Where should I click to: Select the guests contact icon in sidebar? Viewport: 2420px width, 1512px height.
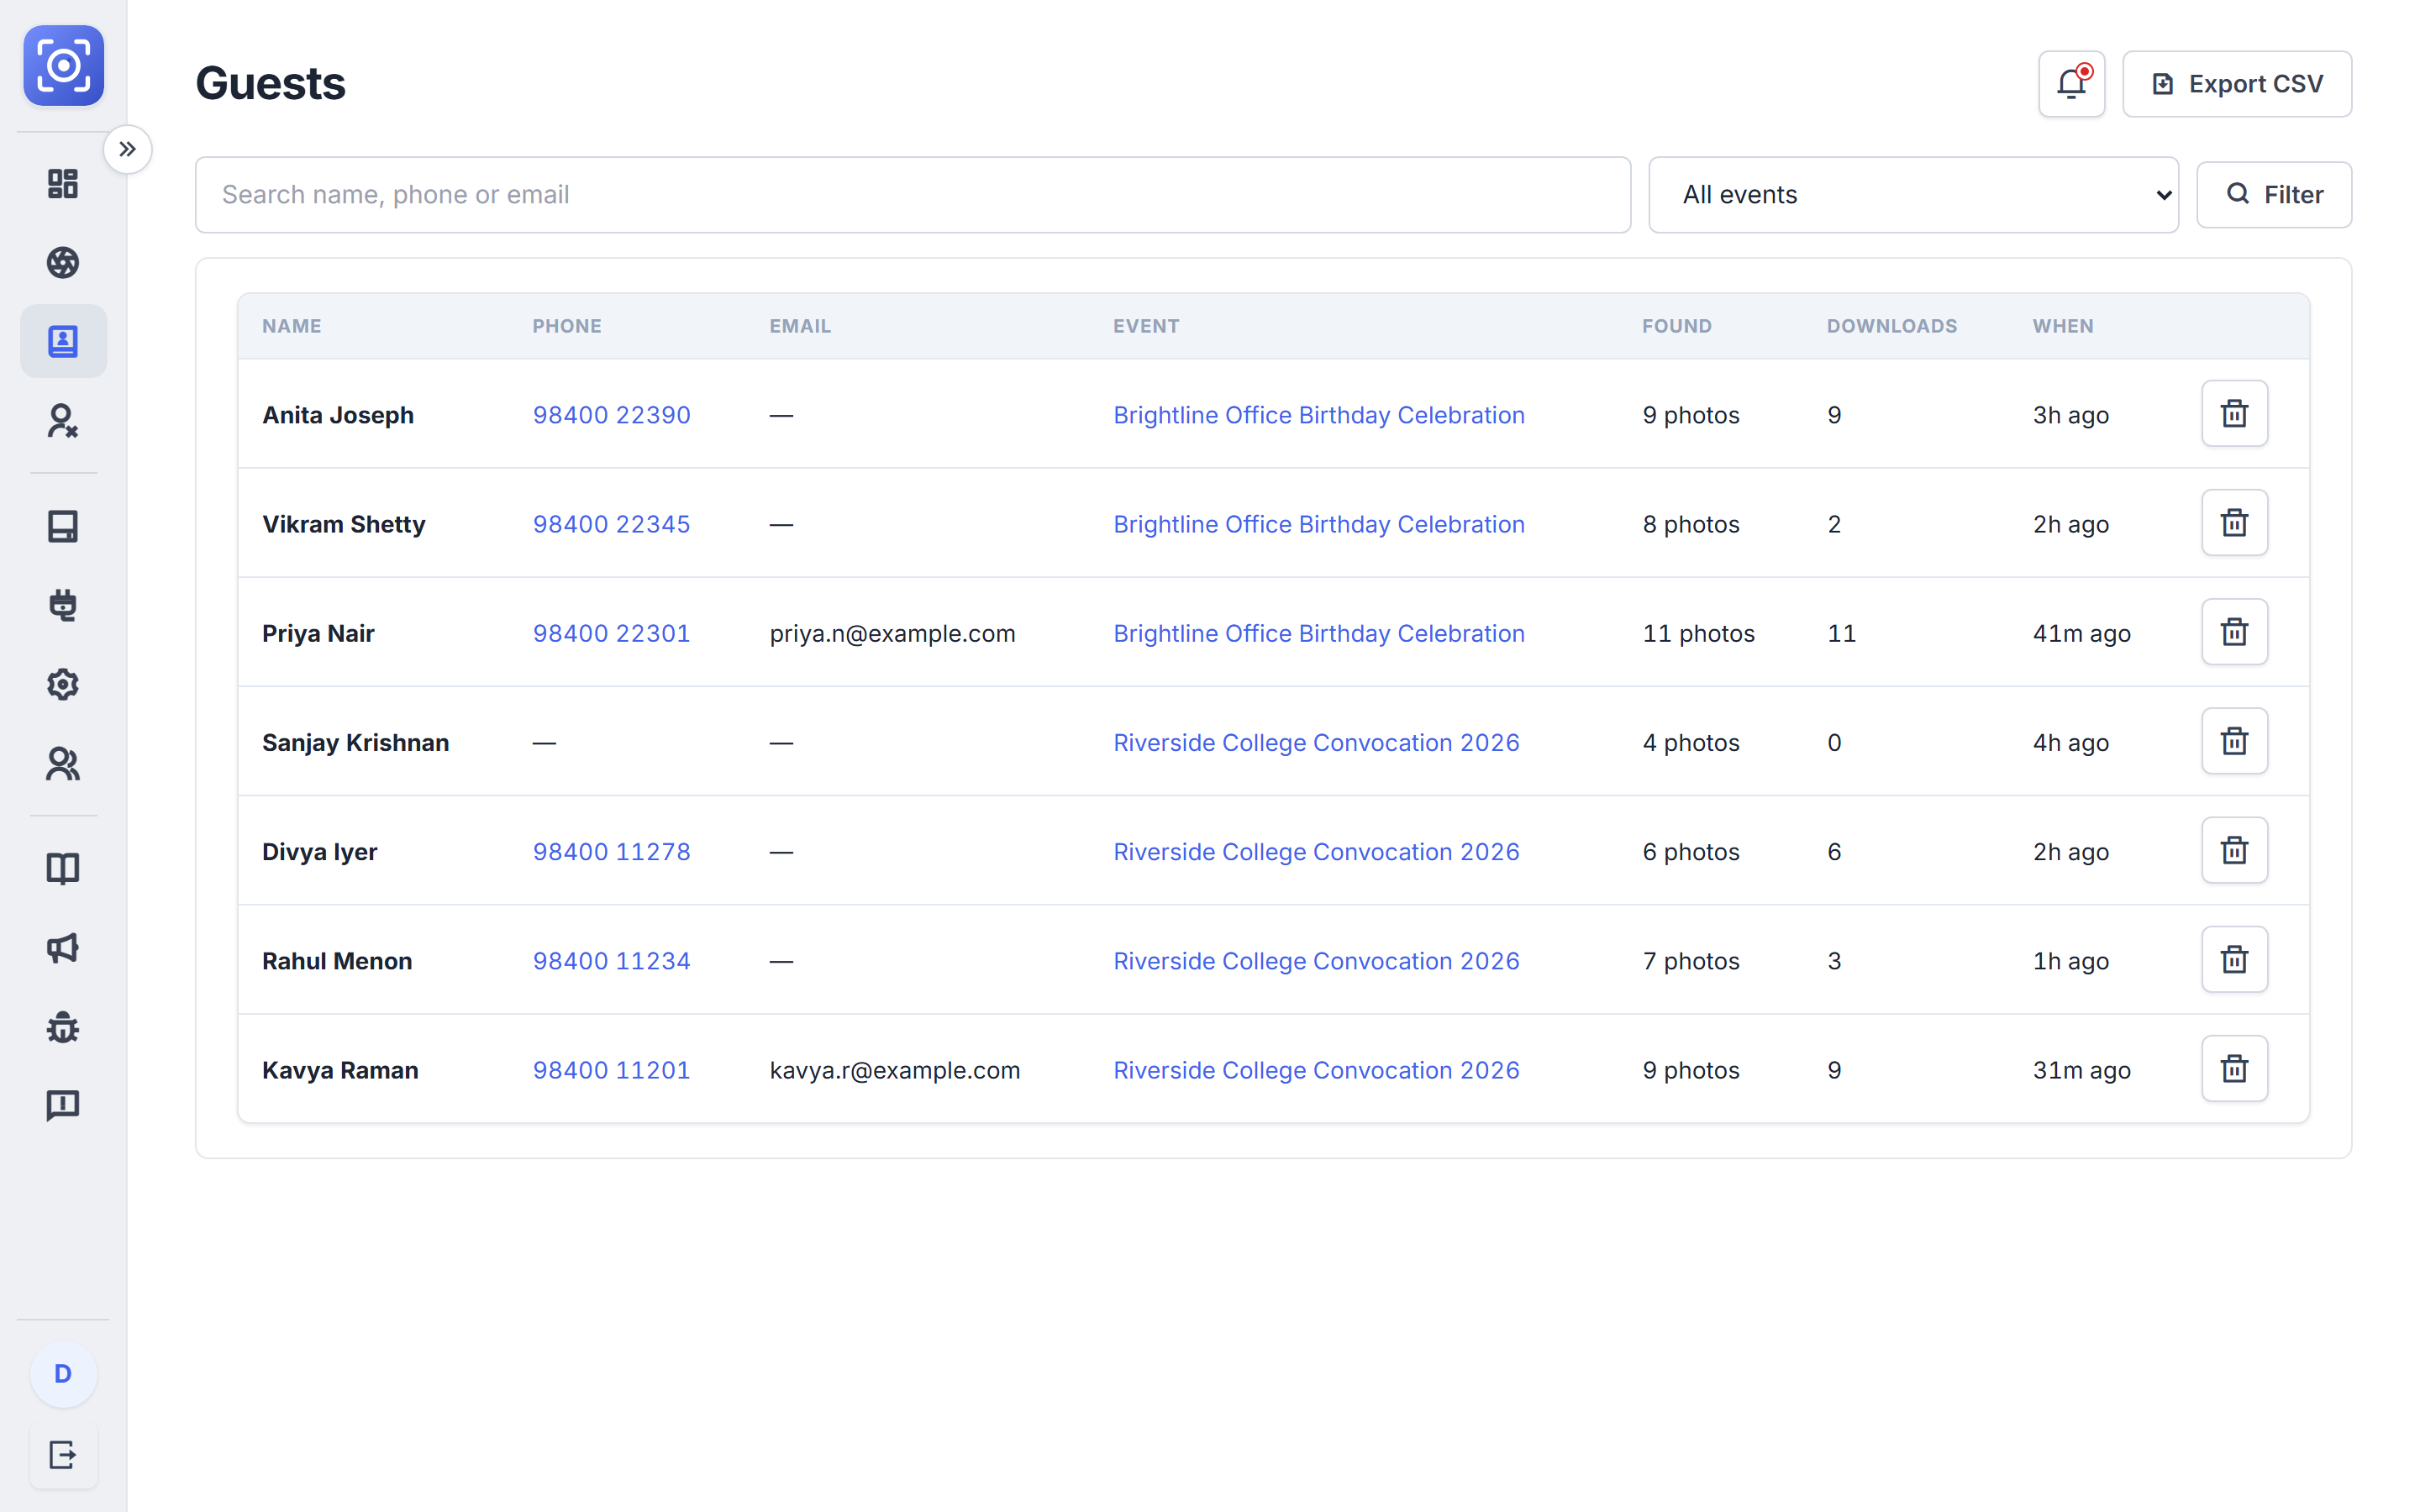63,341
